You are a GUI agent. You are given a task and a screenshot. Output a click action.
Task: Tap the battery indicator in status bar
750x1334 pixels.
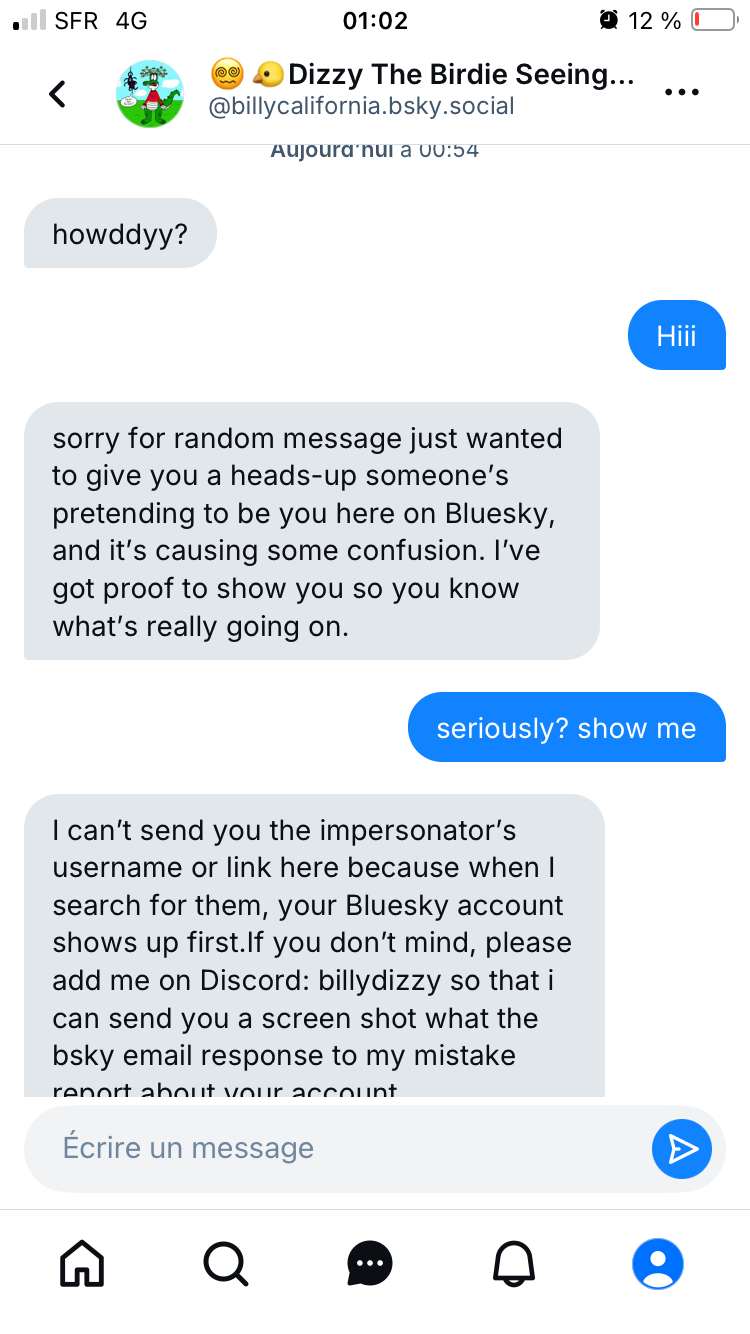713,20
